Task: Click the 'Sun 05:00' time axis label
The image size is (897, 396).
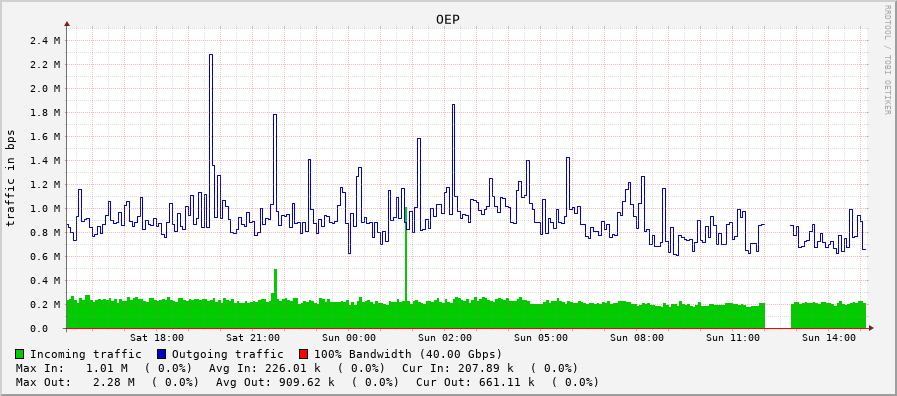Action: (x=541, y=338)
